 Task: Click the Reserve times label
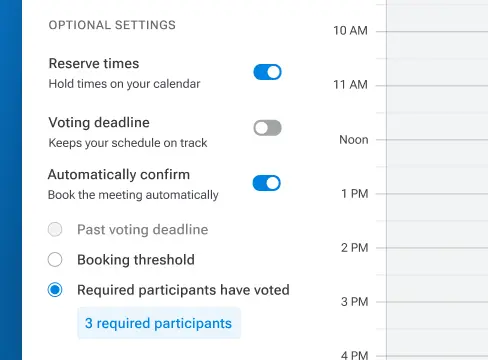pos(94,63)
